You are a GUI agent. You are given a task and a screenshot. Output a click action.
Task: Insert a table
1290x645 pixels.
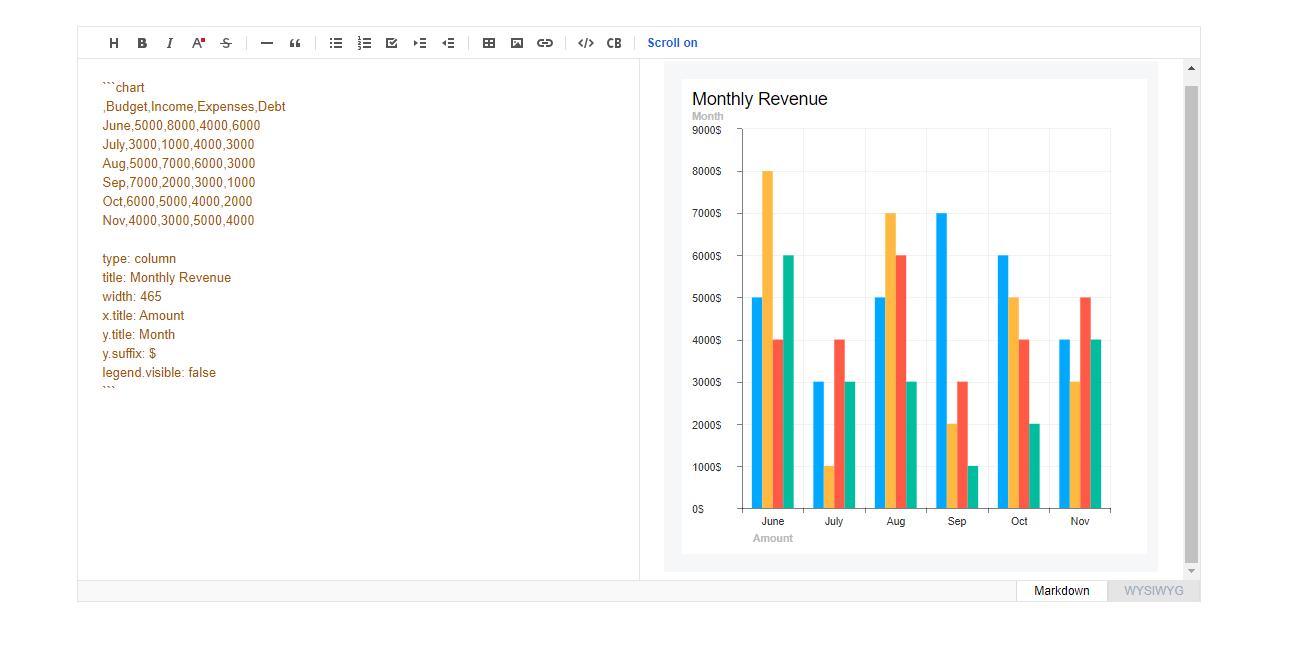coord(489,43)
